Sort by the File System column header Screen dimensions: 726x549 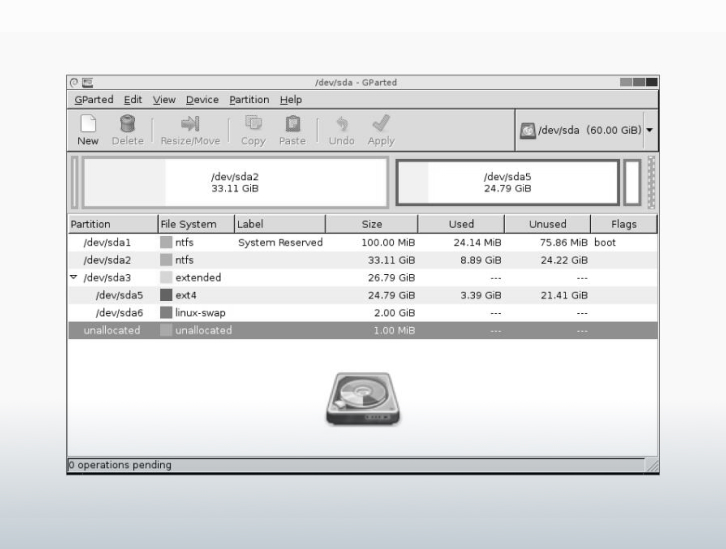coord(196,224)
